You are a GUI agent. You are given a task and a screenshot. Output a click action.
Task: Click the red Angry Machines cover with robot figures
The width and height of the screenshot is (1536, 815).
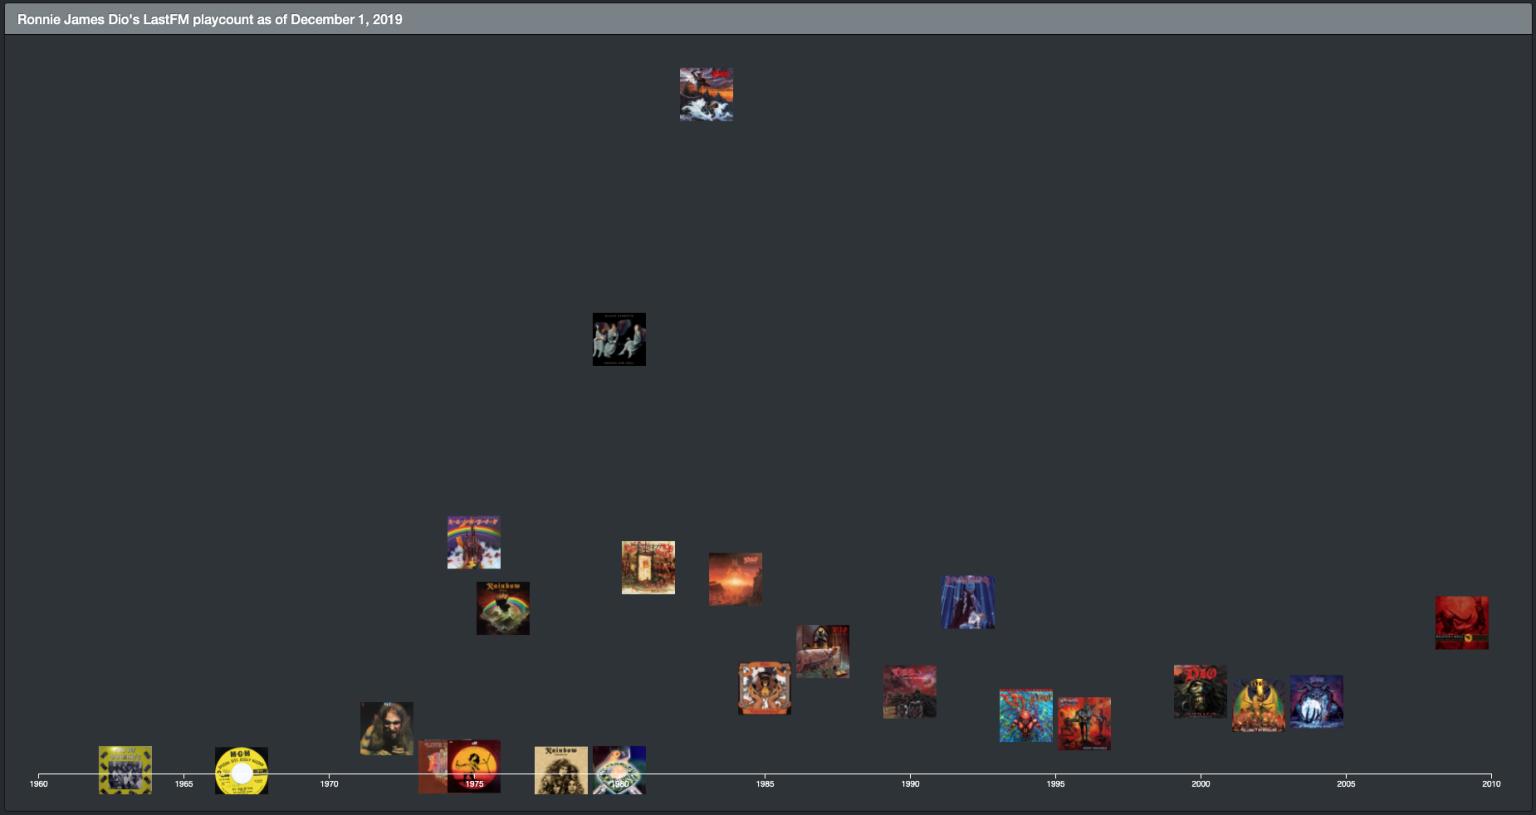(1084, 724)
